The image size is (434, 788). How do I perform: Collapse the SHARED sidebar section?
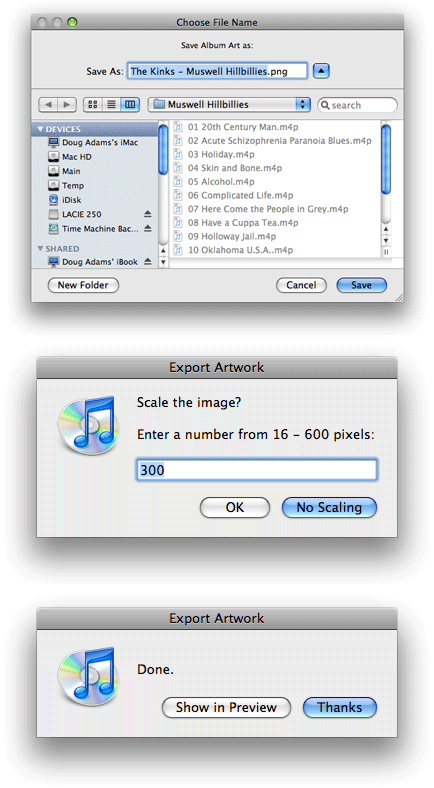click(40, 249)
